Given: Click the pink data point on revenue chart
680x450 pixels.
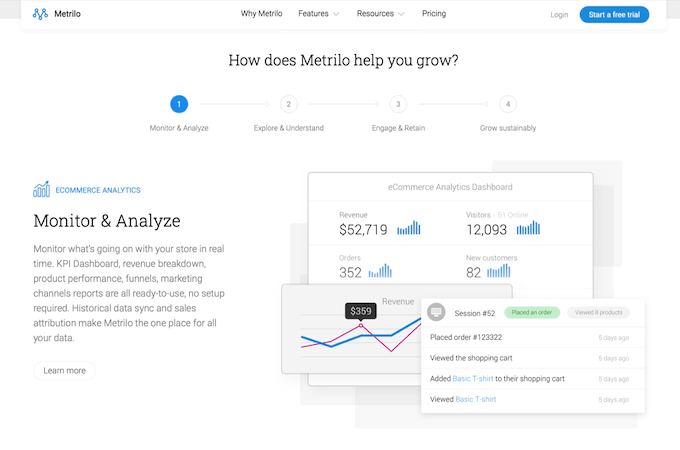Looking at the screenshot, I should pyautogui.click(x=361, y=326).
